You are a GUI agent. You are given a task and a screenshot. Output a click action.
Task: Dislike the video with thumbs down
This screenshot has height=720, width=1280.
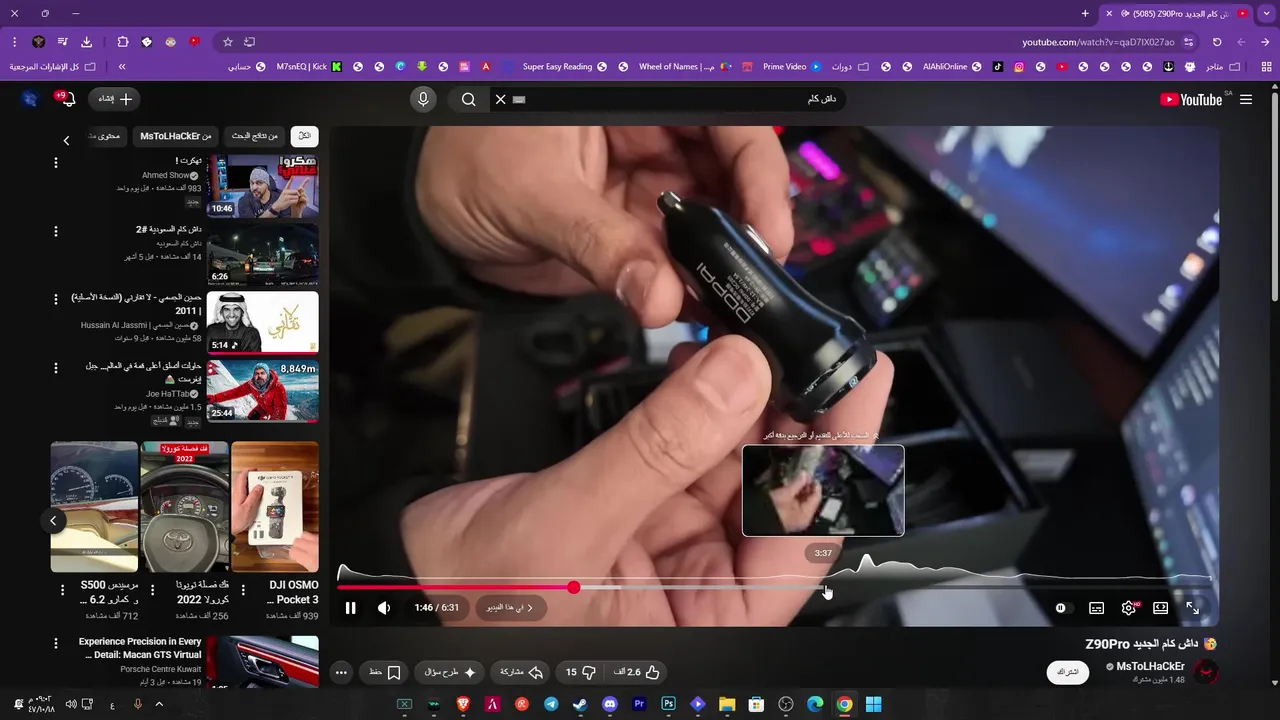[581, 672]
